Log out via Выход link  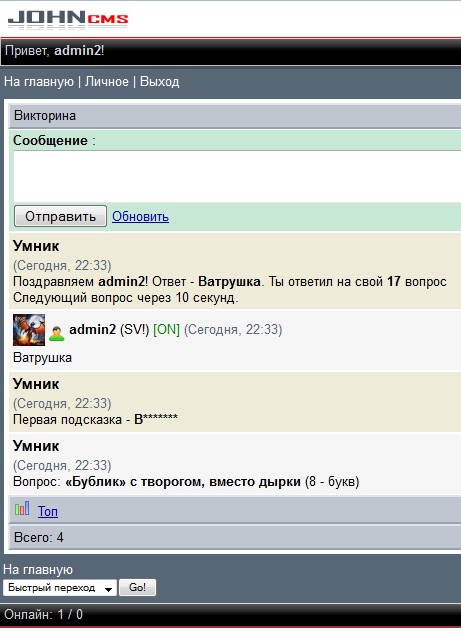159,82
